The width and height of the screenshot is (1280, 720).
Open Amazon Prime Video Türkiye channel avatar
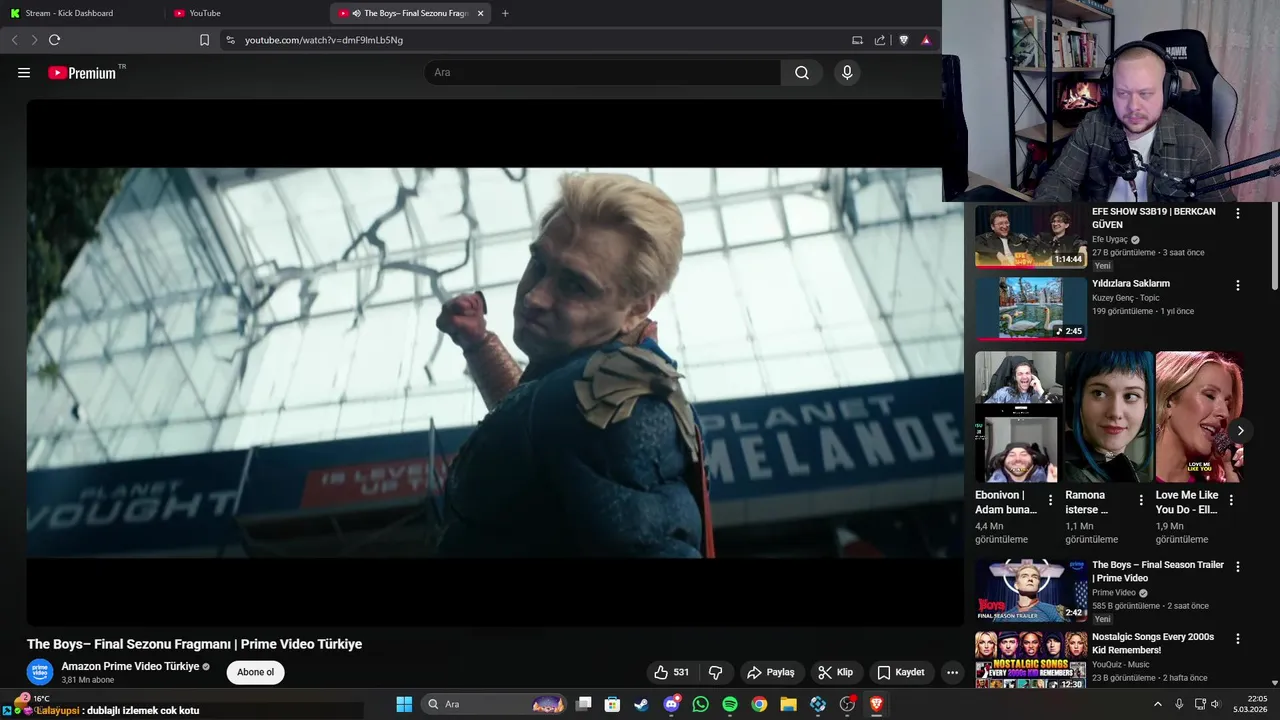click(x=40, y=672)
